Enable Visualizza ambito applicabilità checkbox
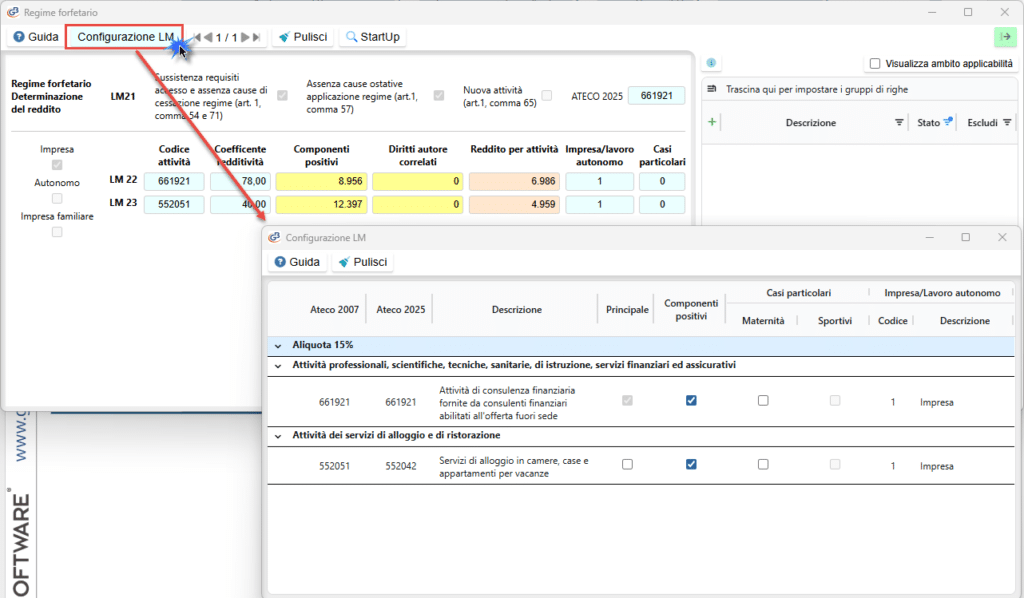Viewport: 1024px width, 598px height. click(875, 63)
